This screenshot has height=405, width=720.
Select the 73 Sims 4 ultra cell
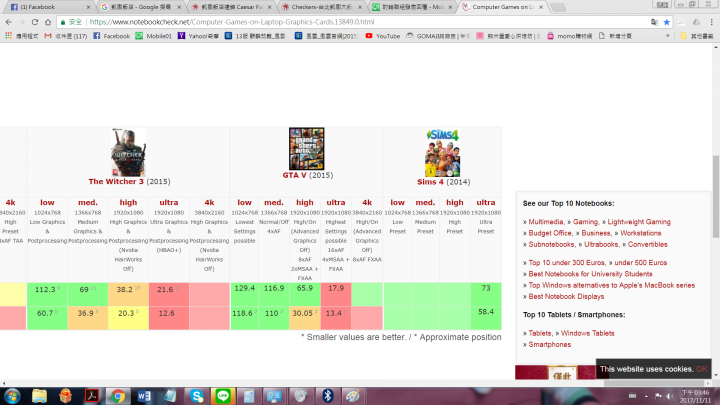pyautogui.click(x=486, y=294)
